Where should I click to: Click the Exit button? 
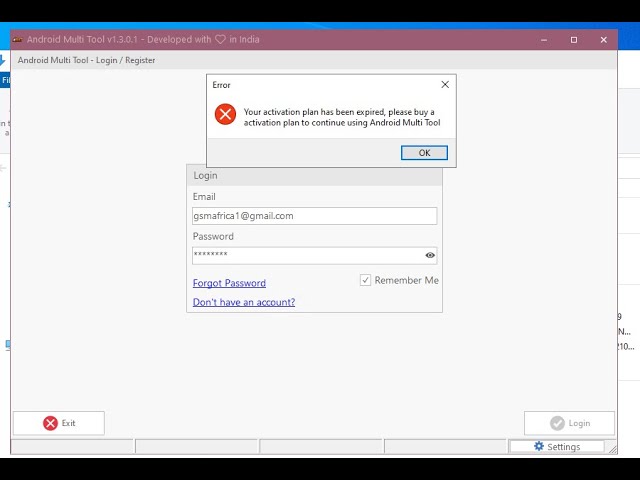59,423
